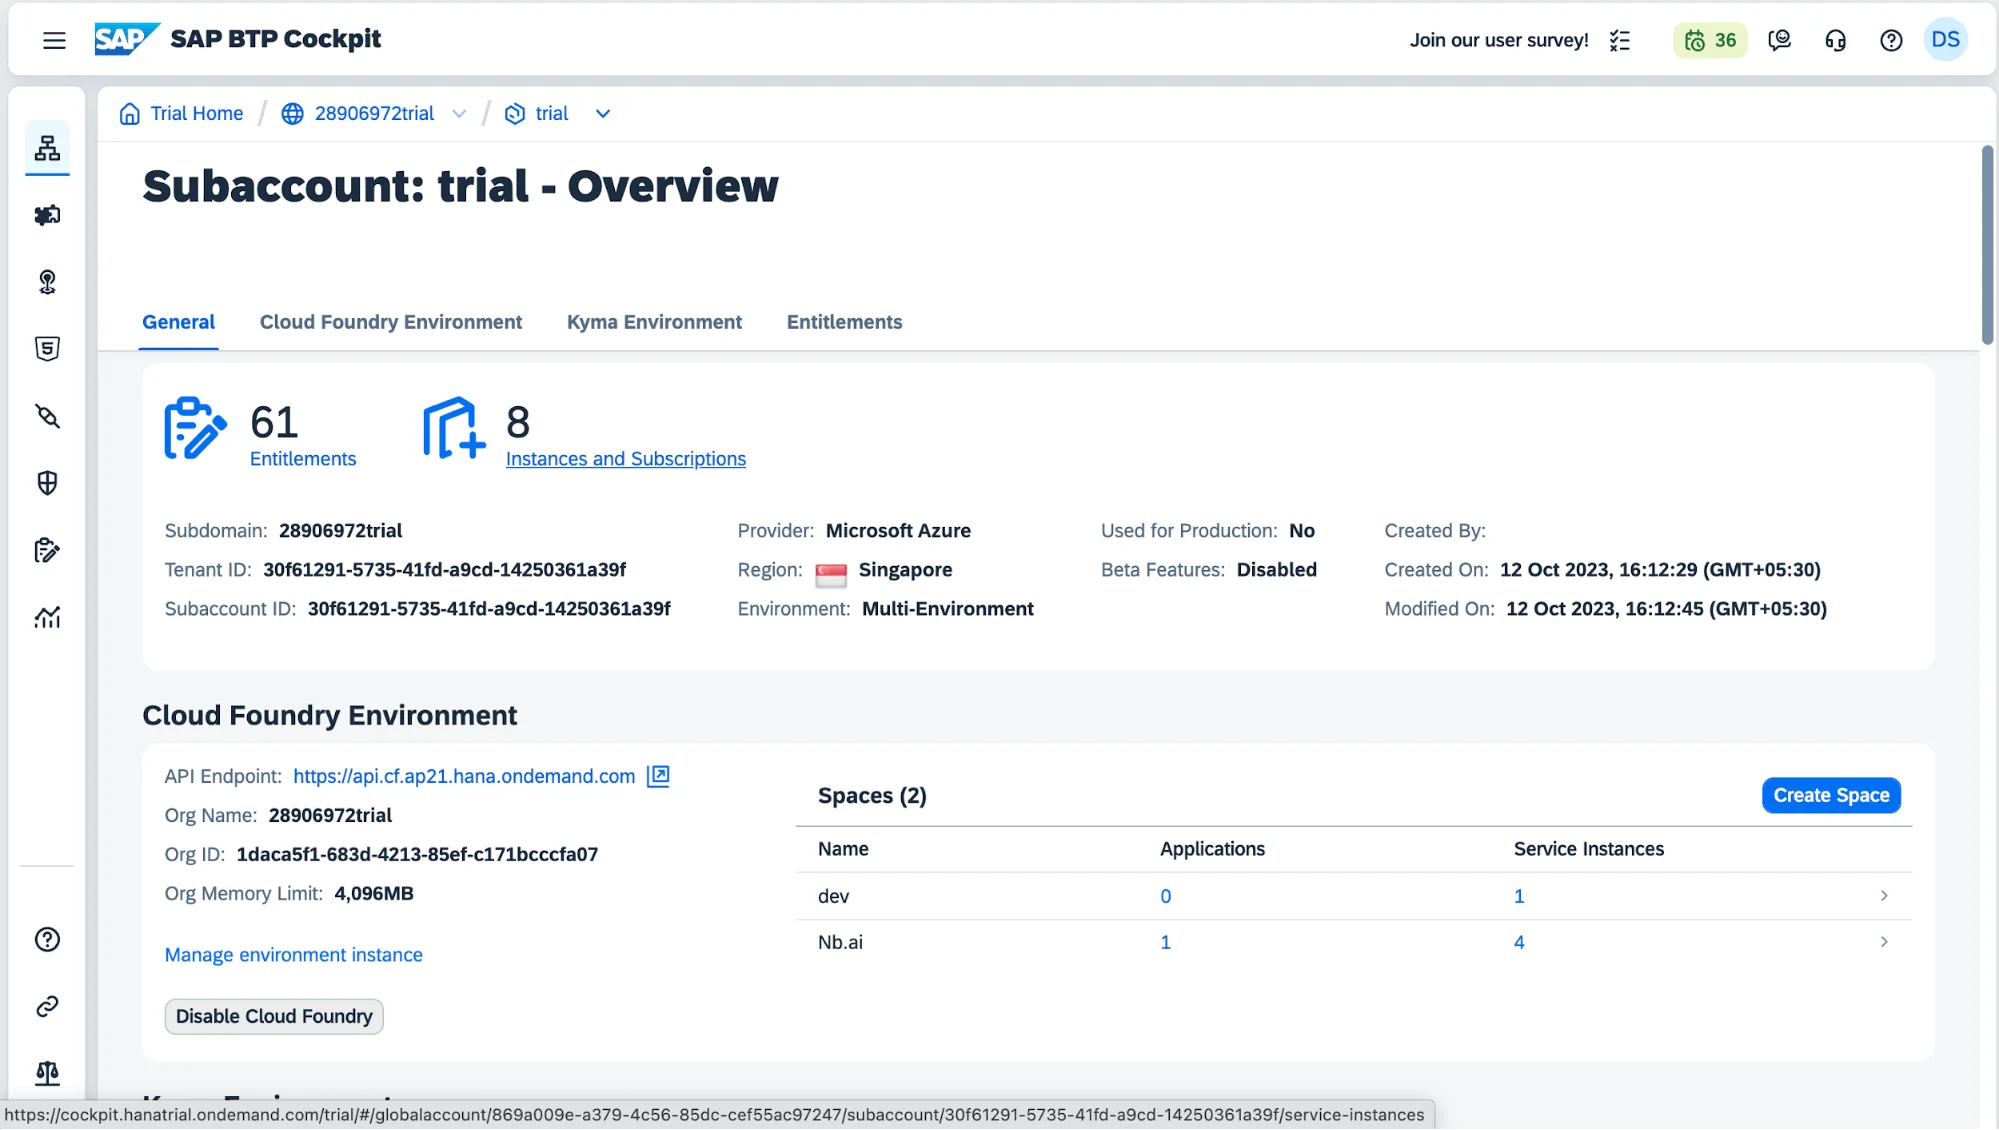Click the analytics chart icon in sidebar
Screen dimensions: 1999x1130
tap(48, 618)
